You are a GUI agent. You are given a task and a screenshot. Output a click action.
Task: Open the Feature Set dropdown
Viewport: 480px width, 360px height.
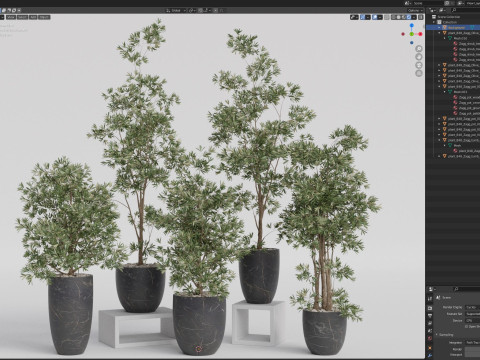472,314
